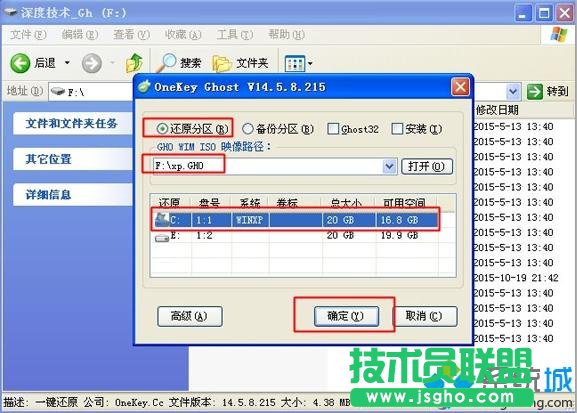The image size is (577, 413).
Task: Click the OneKey Ghost title bar icon
Action: coord(144,87)
